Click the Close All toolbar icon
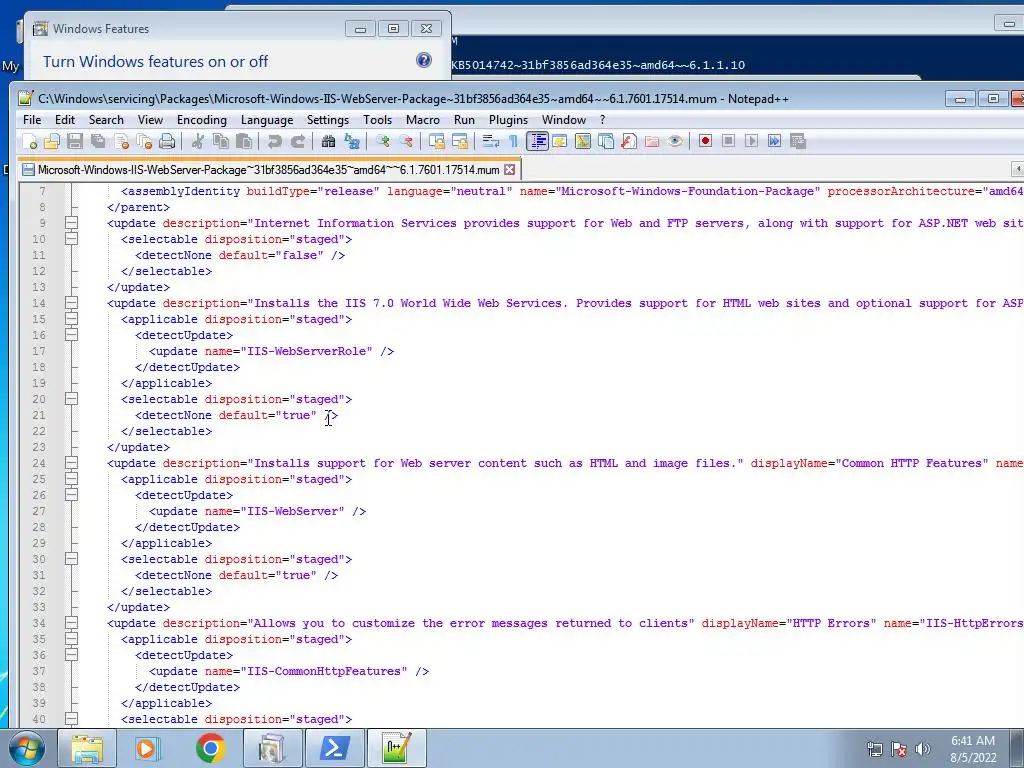Image resolution: width=1024 pixels, height=768 pixels. [x=144, y=142]
